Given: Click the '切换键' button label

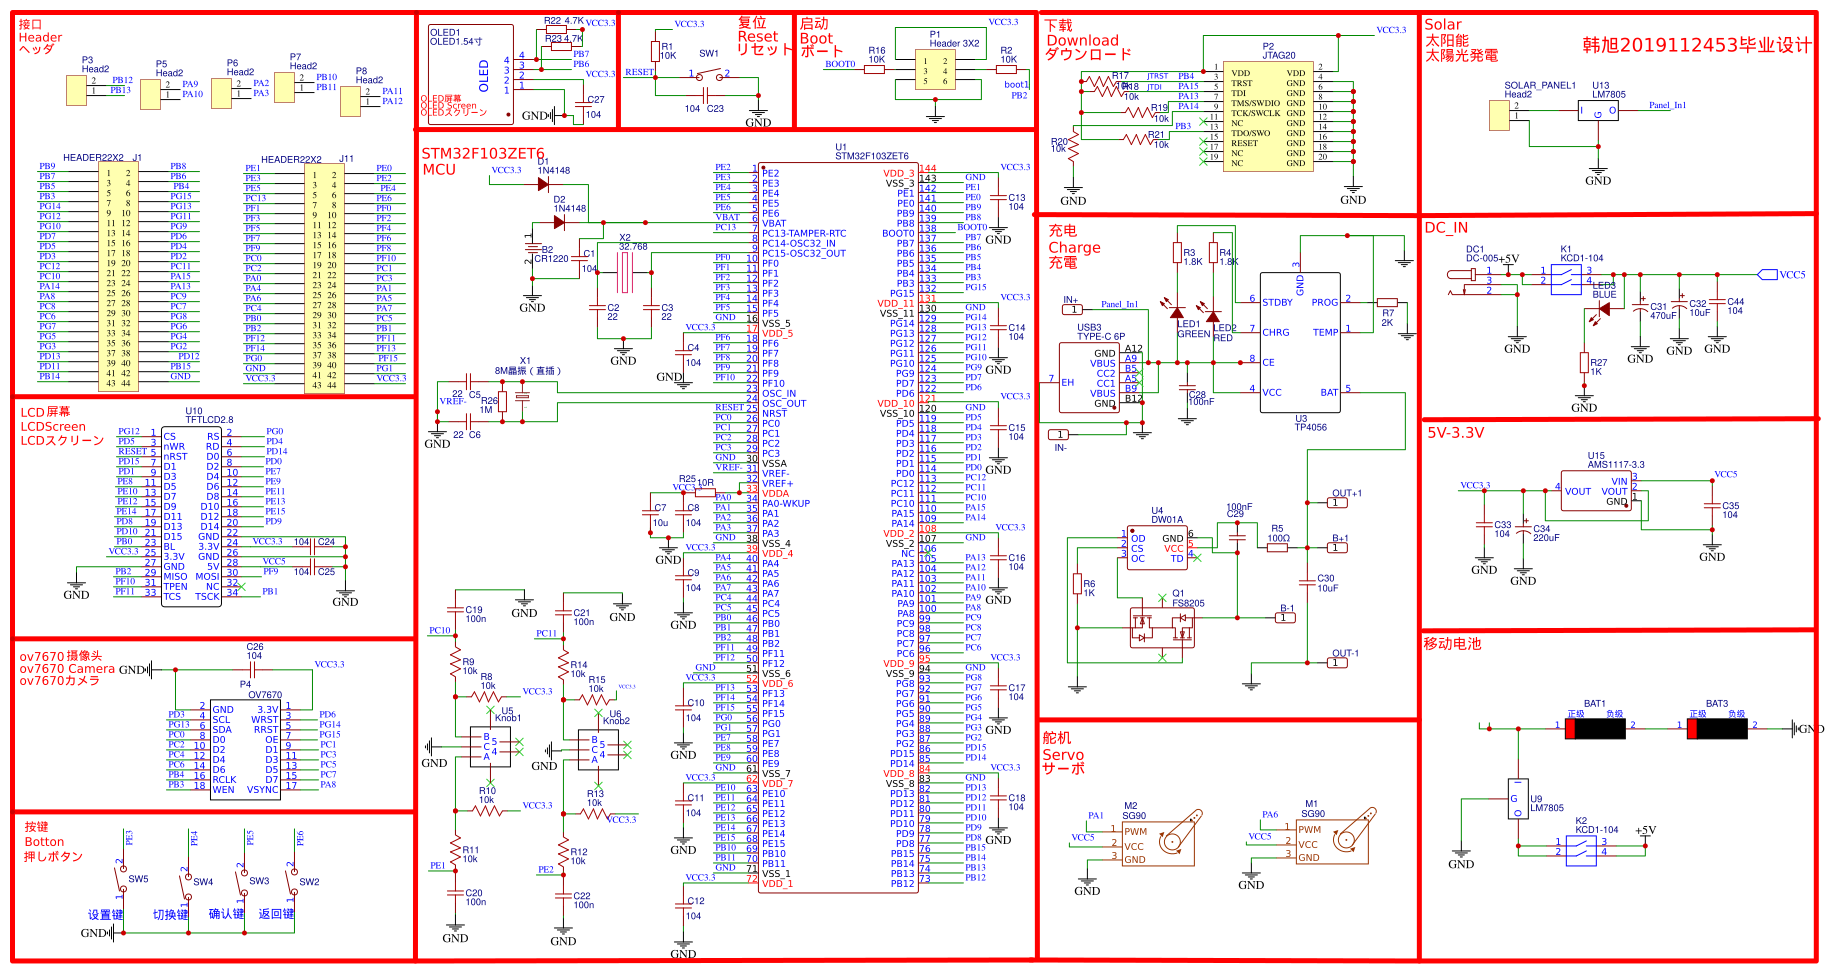Looking at the screenshot, I should click(170, 915).
